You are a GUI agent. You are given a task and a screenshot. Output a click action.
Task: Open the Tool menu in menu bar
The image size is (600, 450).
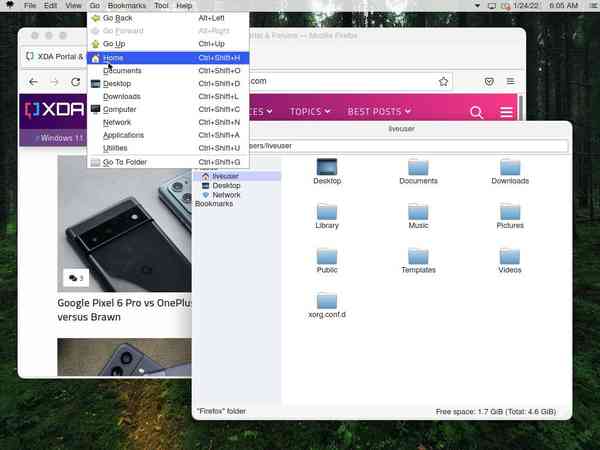161,5
